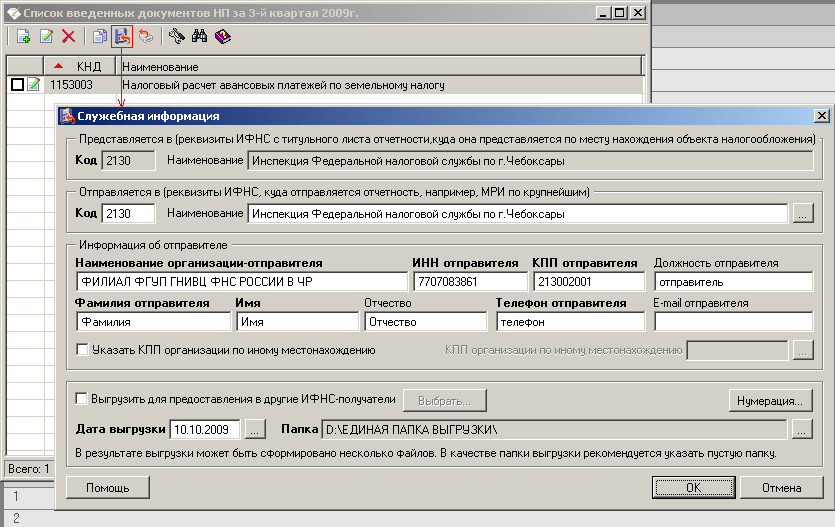
Task: Sort by the КНД column header
Action: click(x=80, y=67)
